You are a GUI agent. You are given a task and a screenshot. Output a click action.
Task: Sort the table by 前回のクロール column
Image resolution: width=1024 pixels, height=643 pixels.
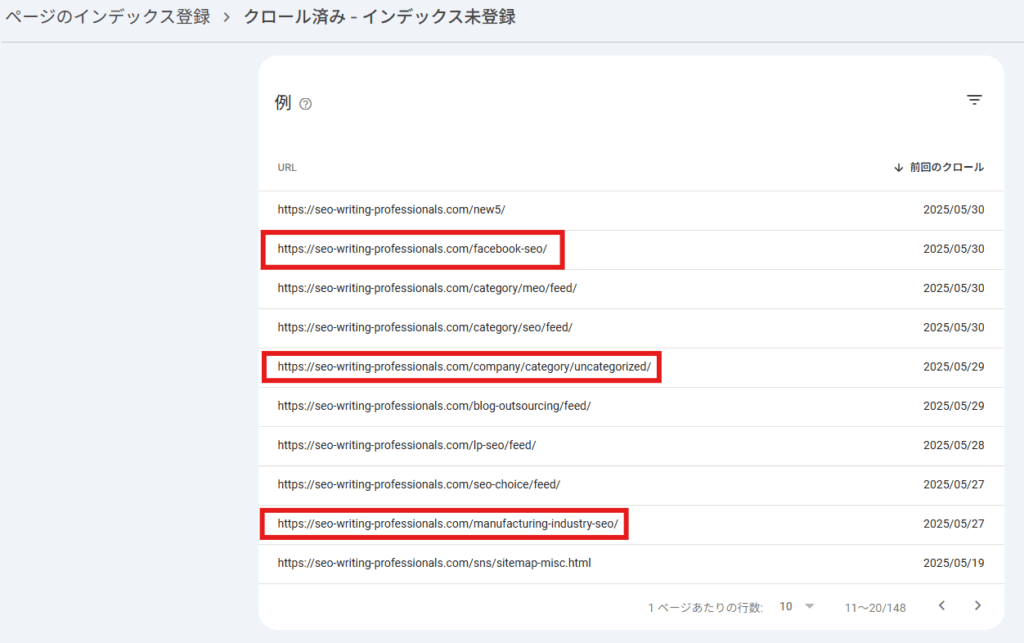tap(945, 167)
